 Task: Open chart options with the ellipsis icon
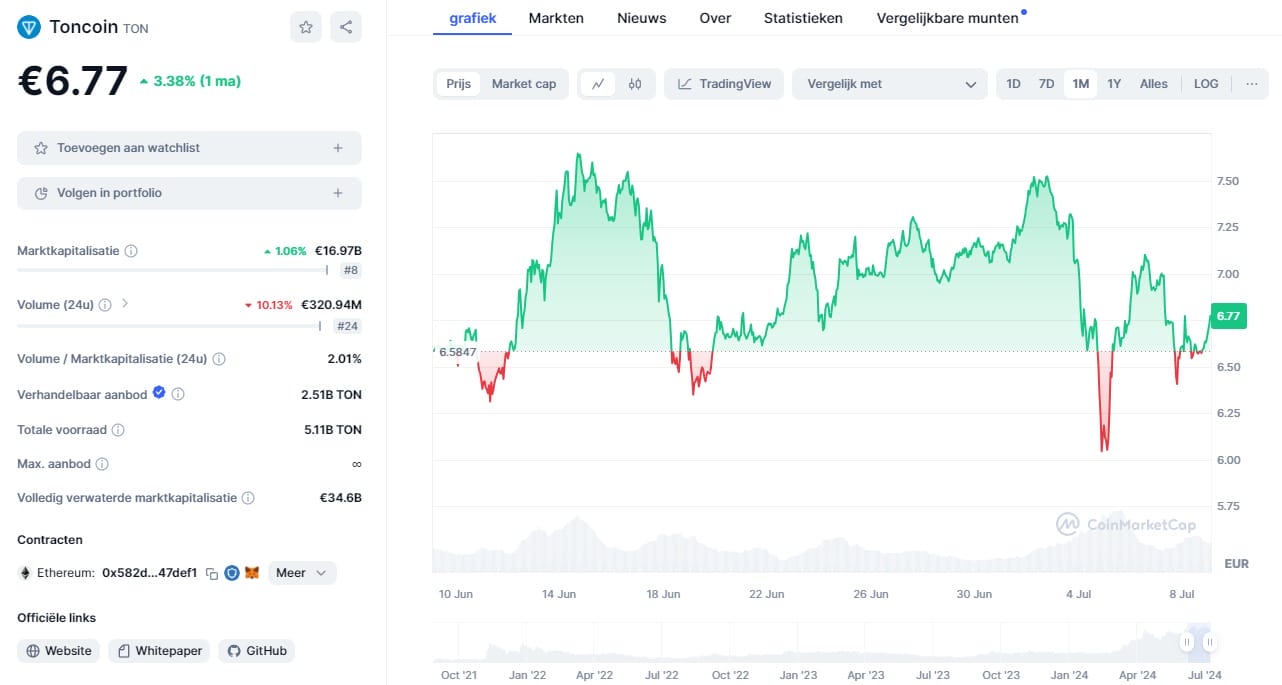1251,84
